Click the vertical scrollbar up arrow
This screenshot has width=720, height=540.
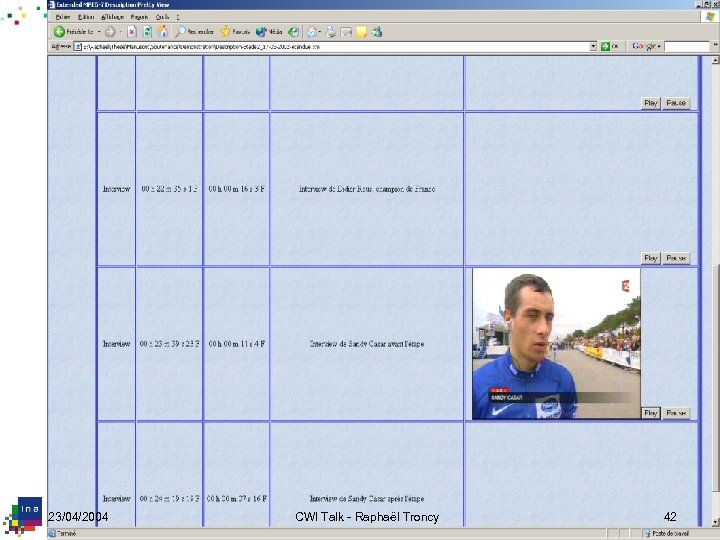click(715, 60)
